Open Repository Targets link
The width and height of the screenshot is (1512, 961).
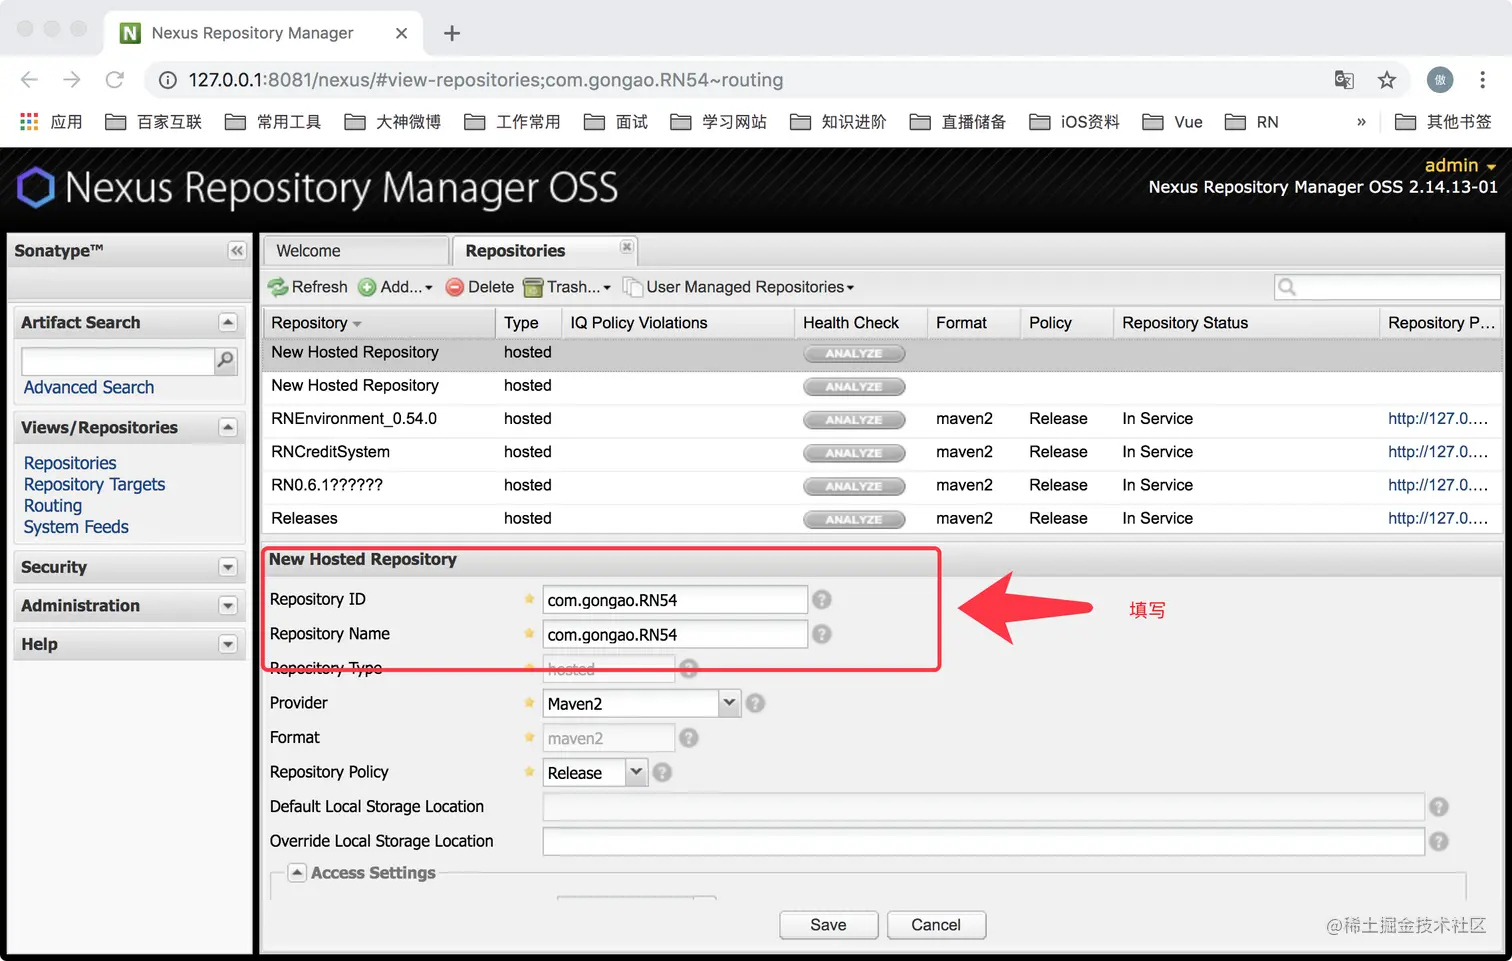click(x=94, y=484)
